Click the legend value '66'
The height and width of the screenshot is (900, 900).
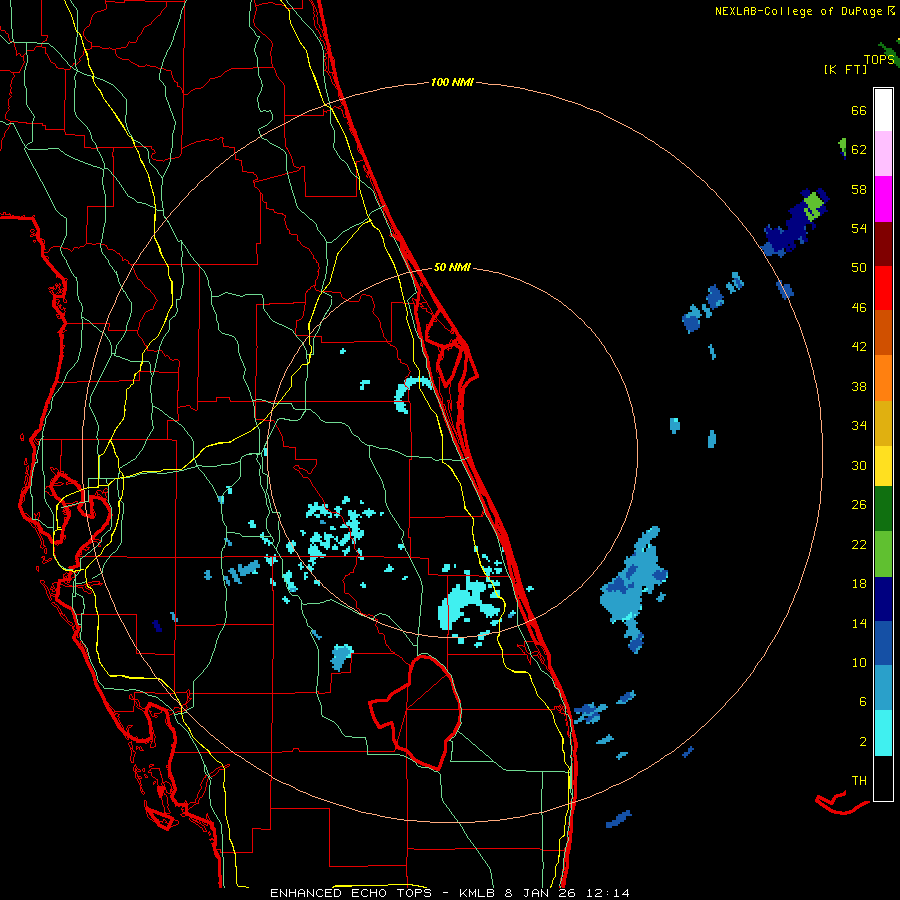point(859,110)
